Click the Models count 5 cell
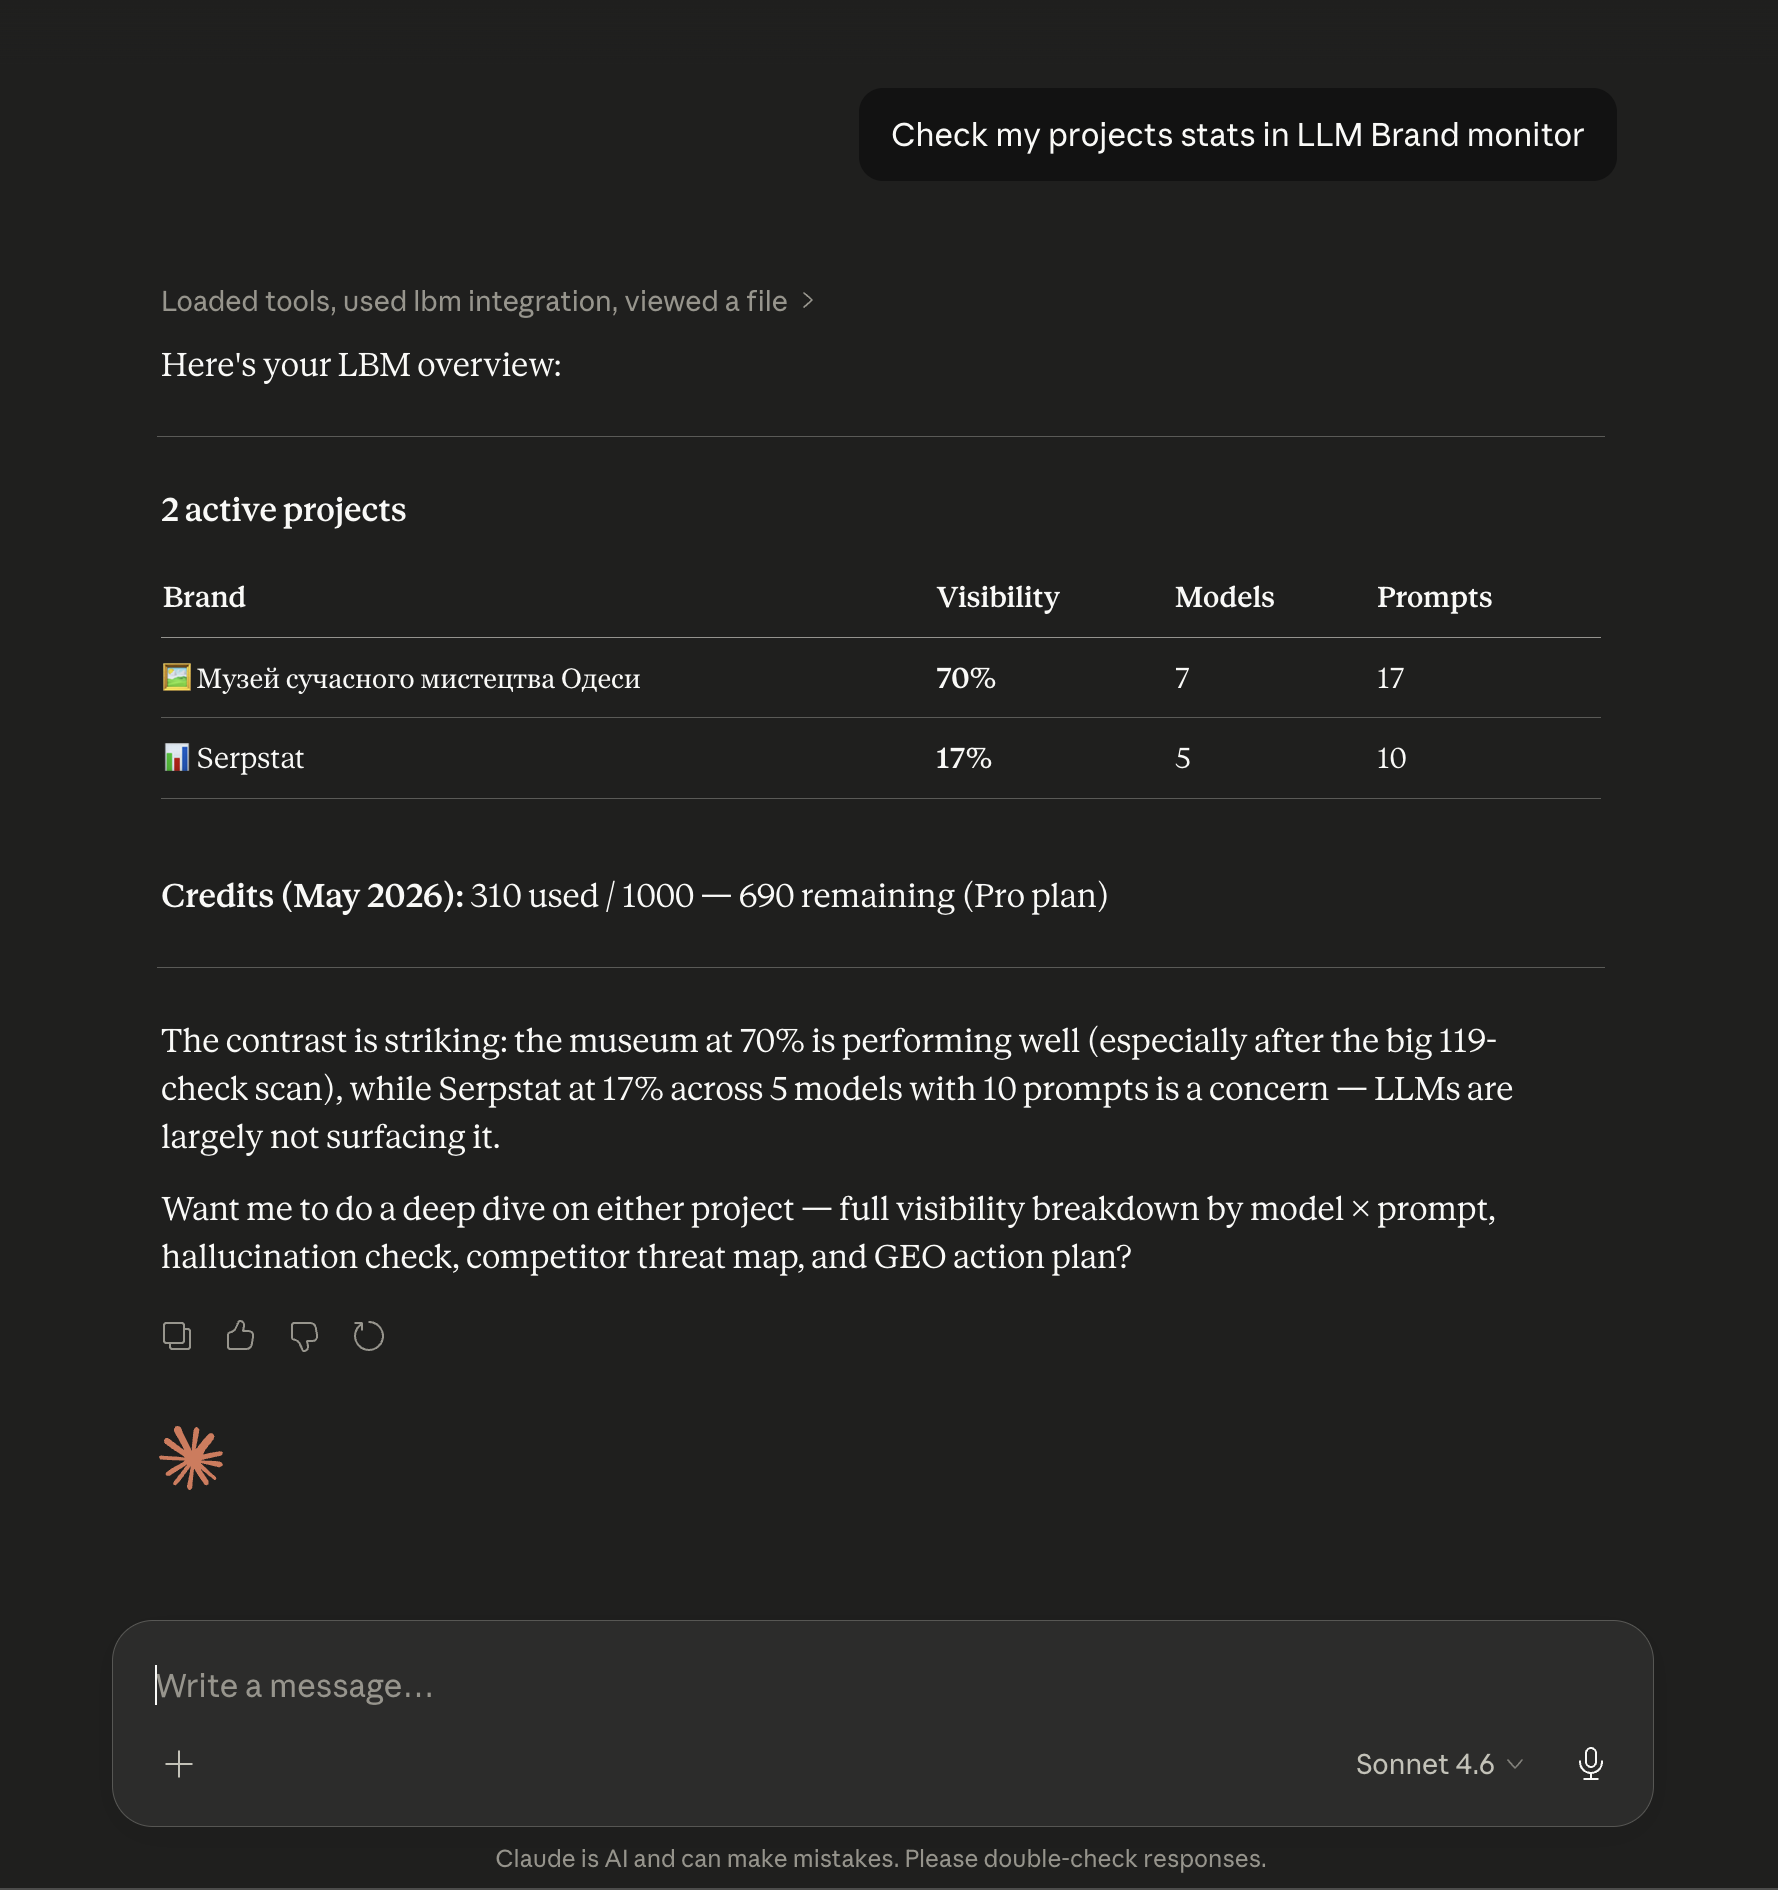This screenshot has width=1778, height=1890. coord(1182,758)
